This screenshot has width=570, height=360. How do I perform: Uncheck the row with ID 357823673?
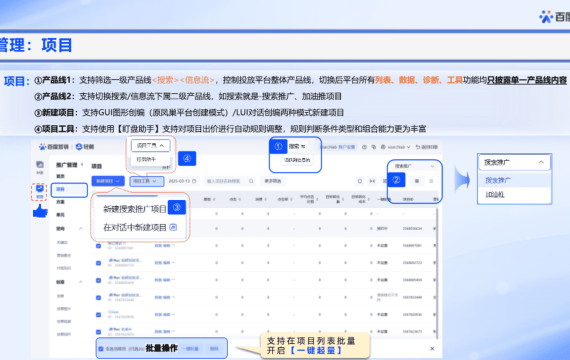pos(99,332)
